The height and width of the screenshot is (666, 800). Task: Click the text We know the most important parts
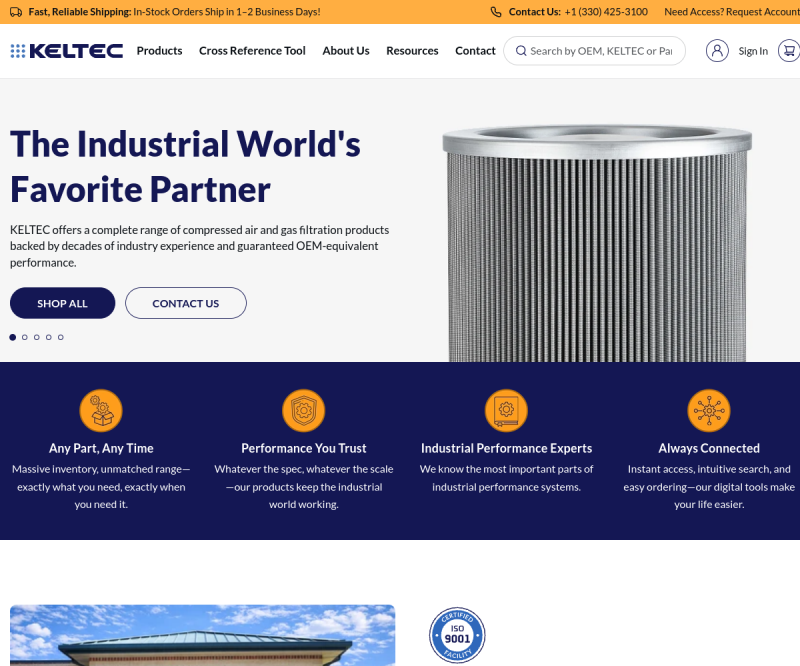(506, 478)
